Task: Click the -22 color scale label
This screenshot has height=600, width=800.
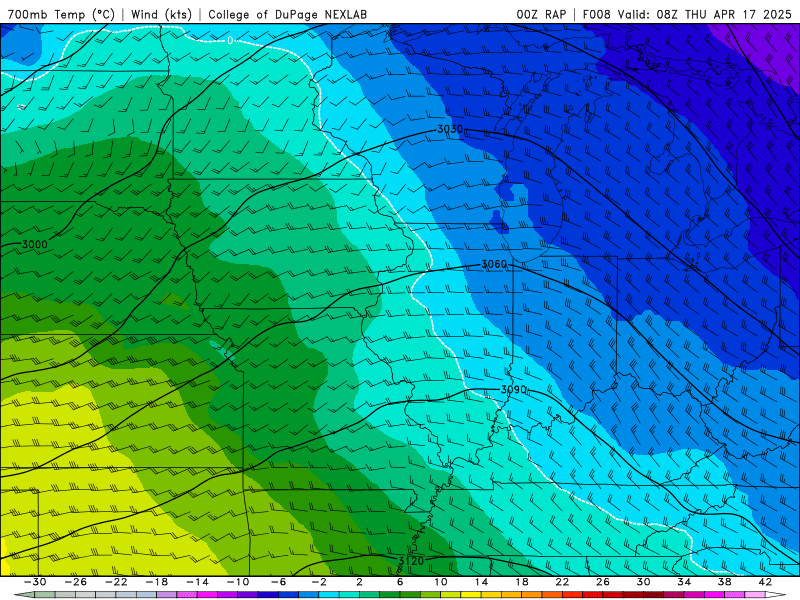Action: coord(116,582)
